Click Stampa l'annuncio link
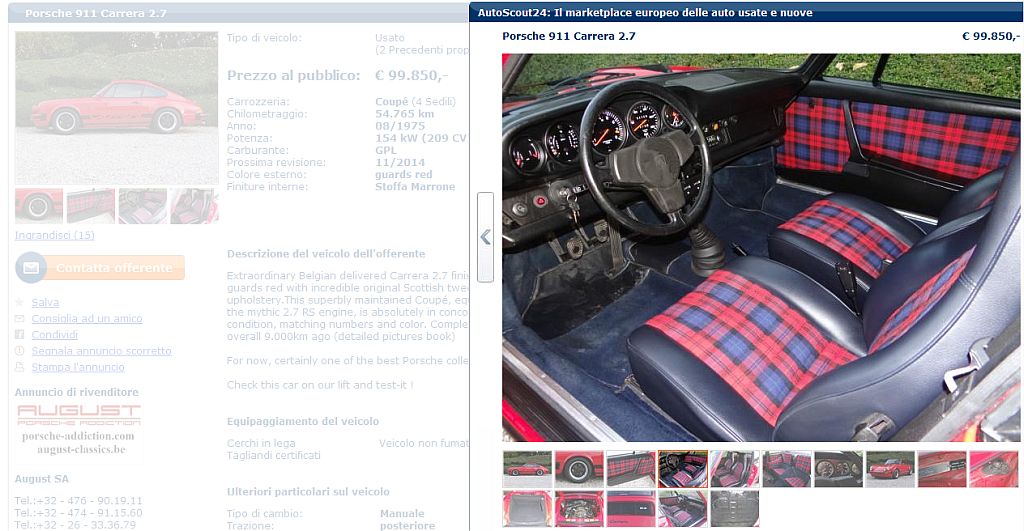1024x531 pixels. (x=78, y=367)
